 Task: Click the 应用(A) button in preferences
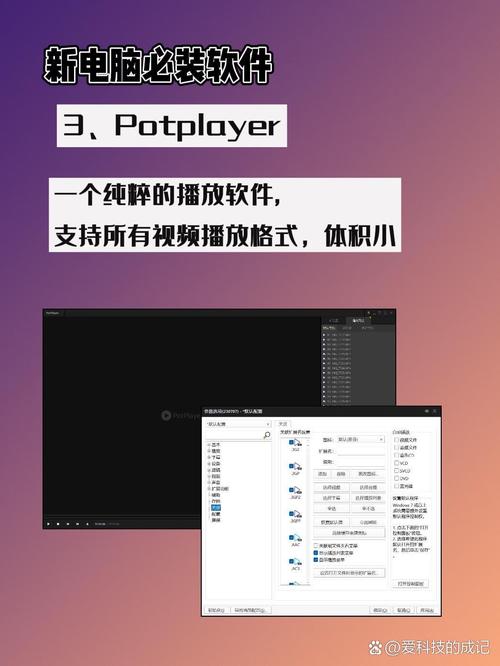[427, 610]
